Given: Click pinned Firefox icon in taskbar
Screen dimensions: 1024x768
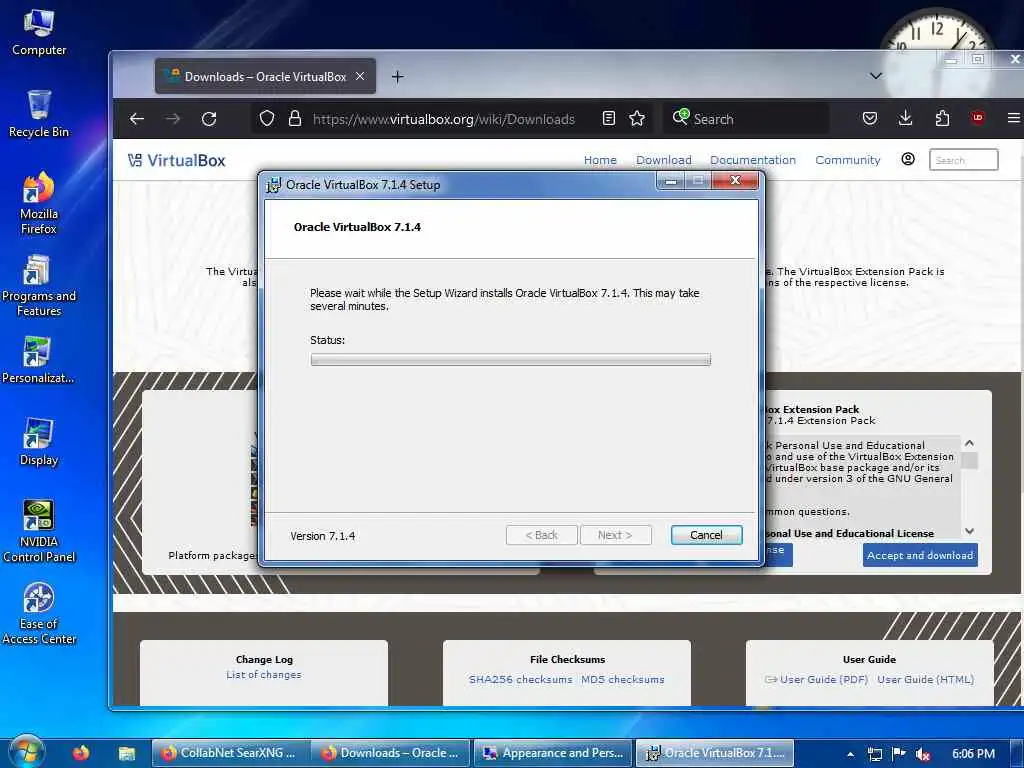Looking at the screenshot, I should tap(81, 753).
